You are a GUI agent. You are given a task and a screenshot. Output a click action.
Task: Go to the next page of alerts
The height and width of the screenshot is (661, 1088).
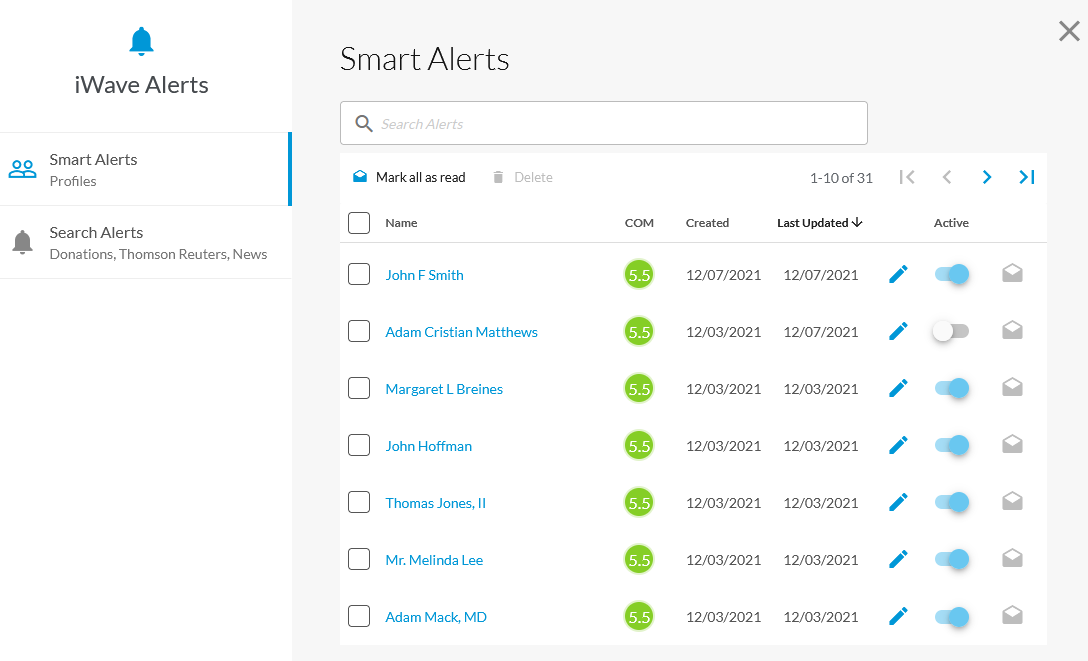[x=987, y=177]
